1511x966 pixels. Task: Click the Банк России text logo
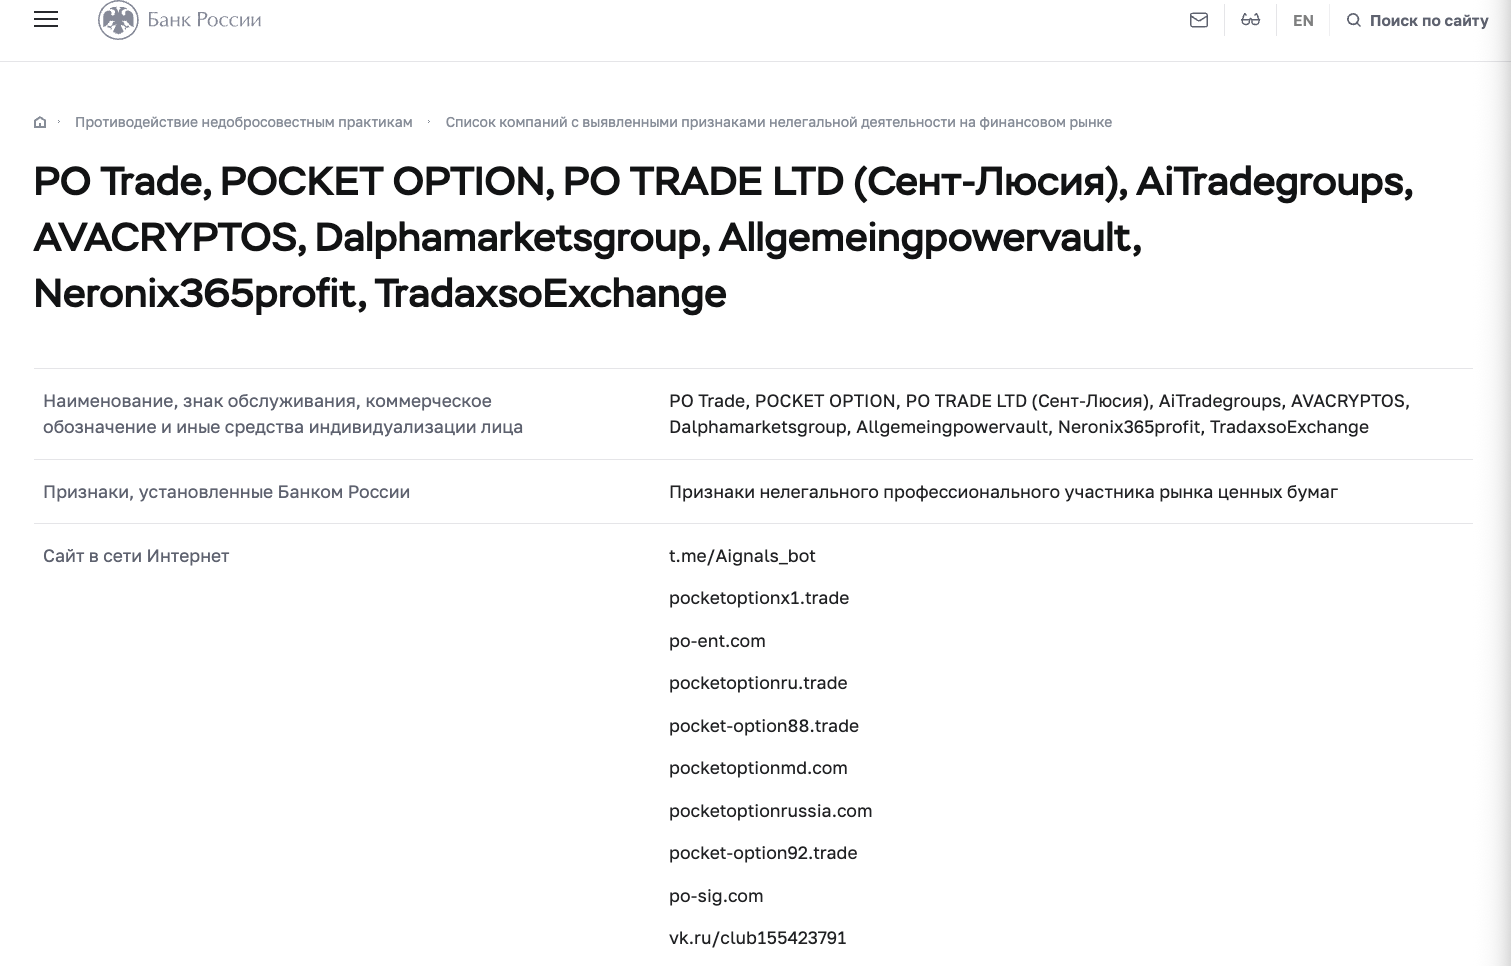[205, 20]
